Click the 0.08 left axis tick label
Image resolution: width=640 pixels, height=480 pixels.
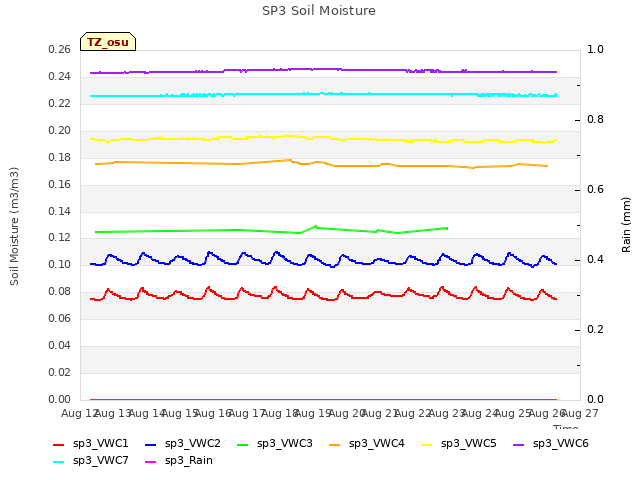point(59,291)
